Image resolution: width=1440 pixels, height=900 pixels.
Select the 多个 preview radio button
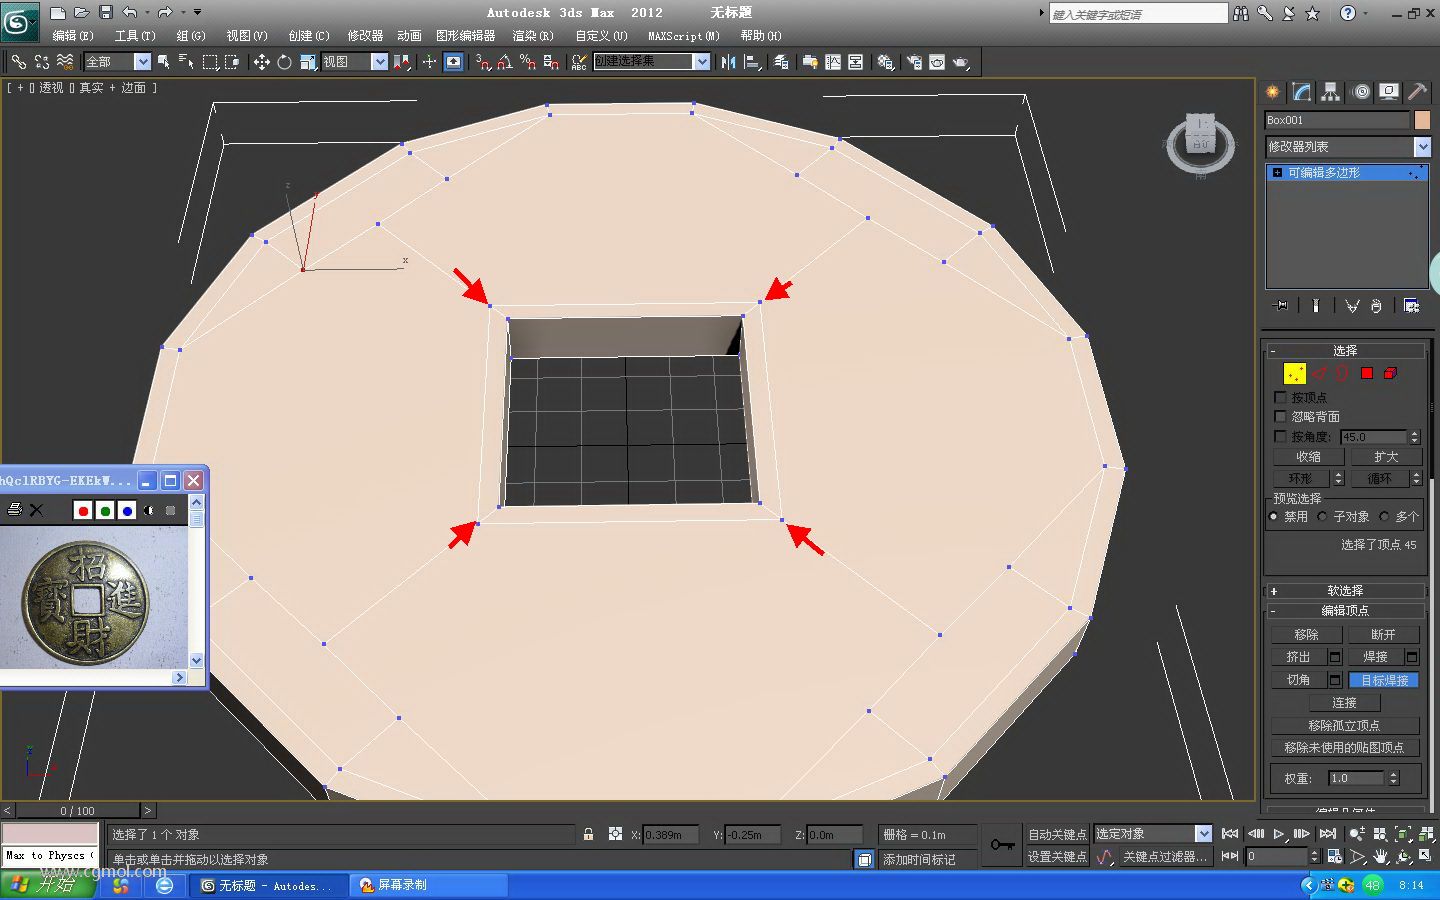coord(1384,516)
